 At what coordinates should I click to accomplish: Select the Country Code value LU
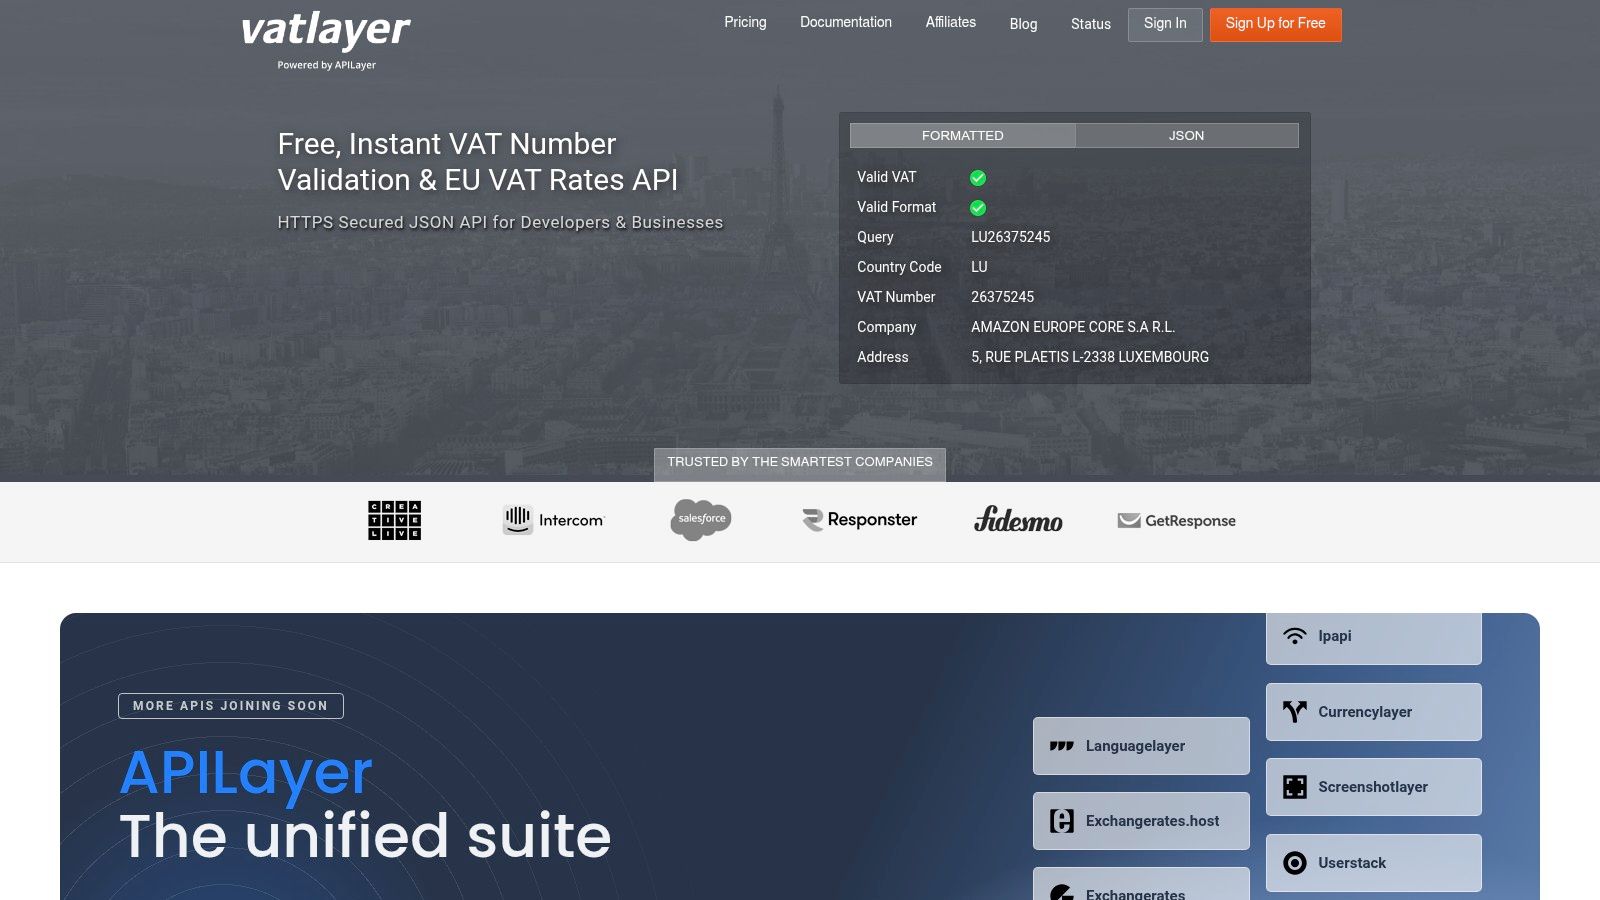click(979, 267)
